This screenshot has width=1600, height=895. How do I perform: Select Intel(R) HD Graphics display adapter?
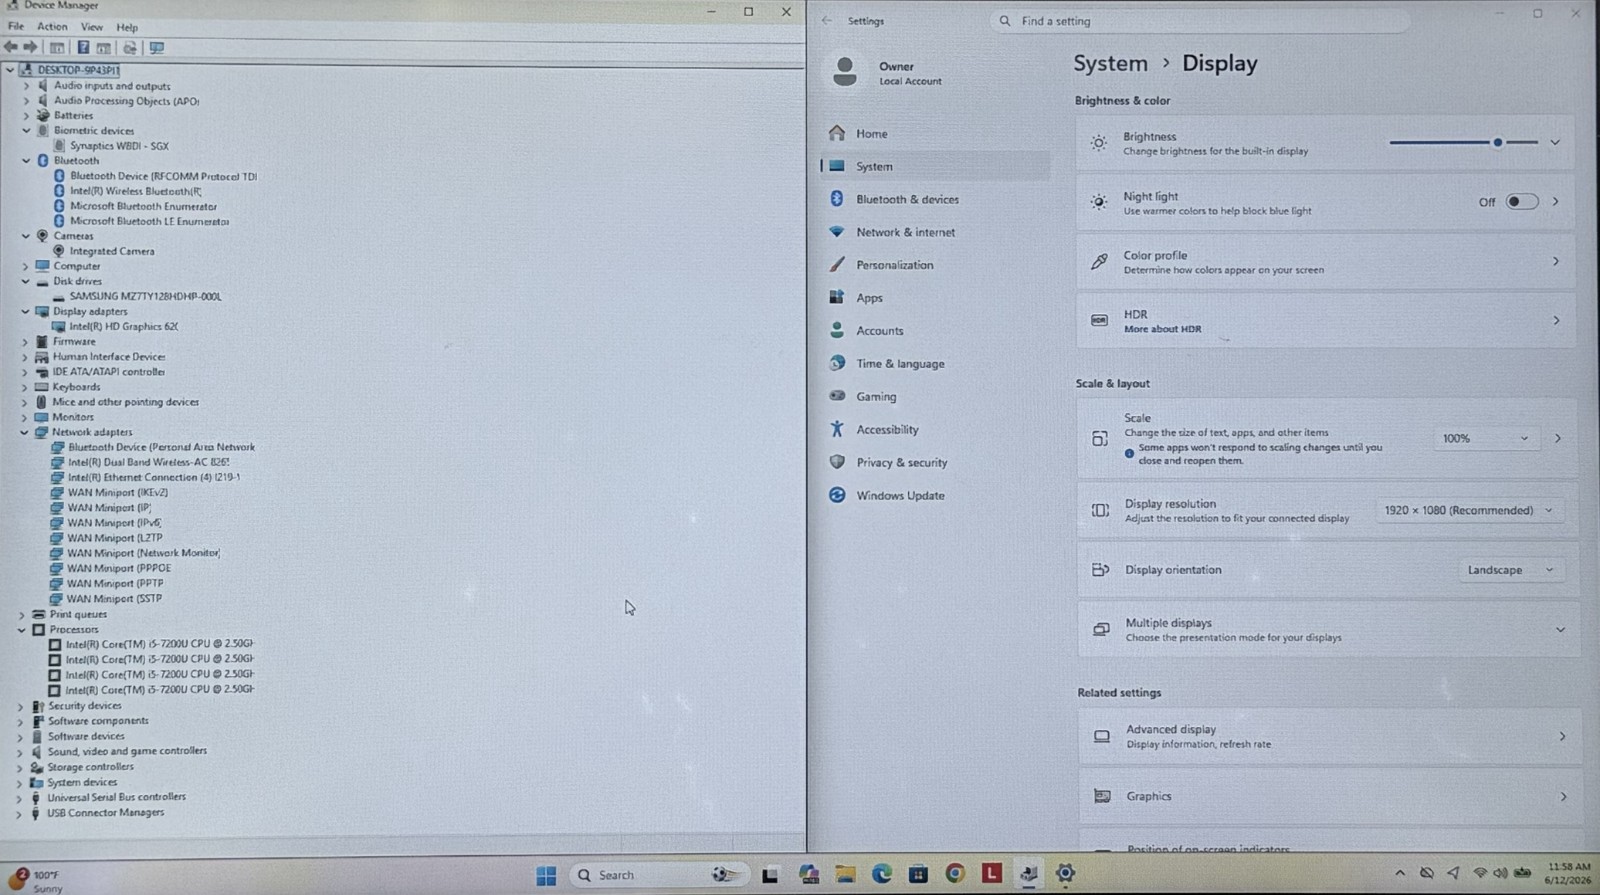[x=123, y=327]
